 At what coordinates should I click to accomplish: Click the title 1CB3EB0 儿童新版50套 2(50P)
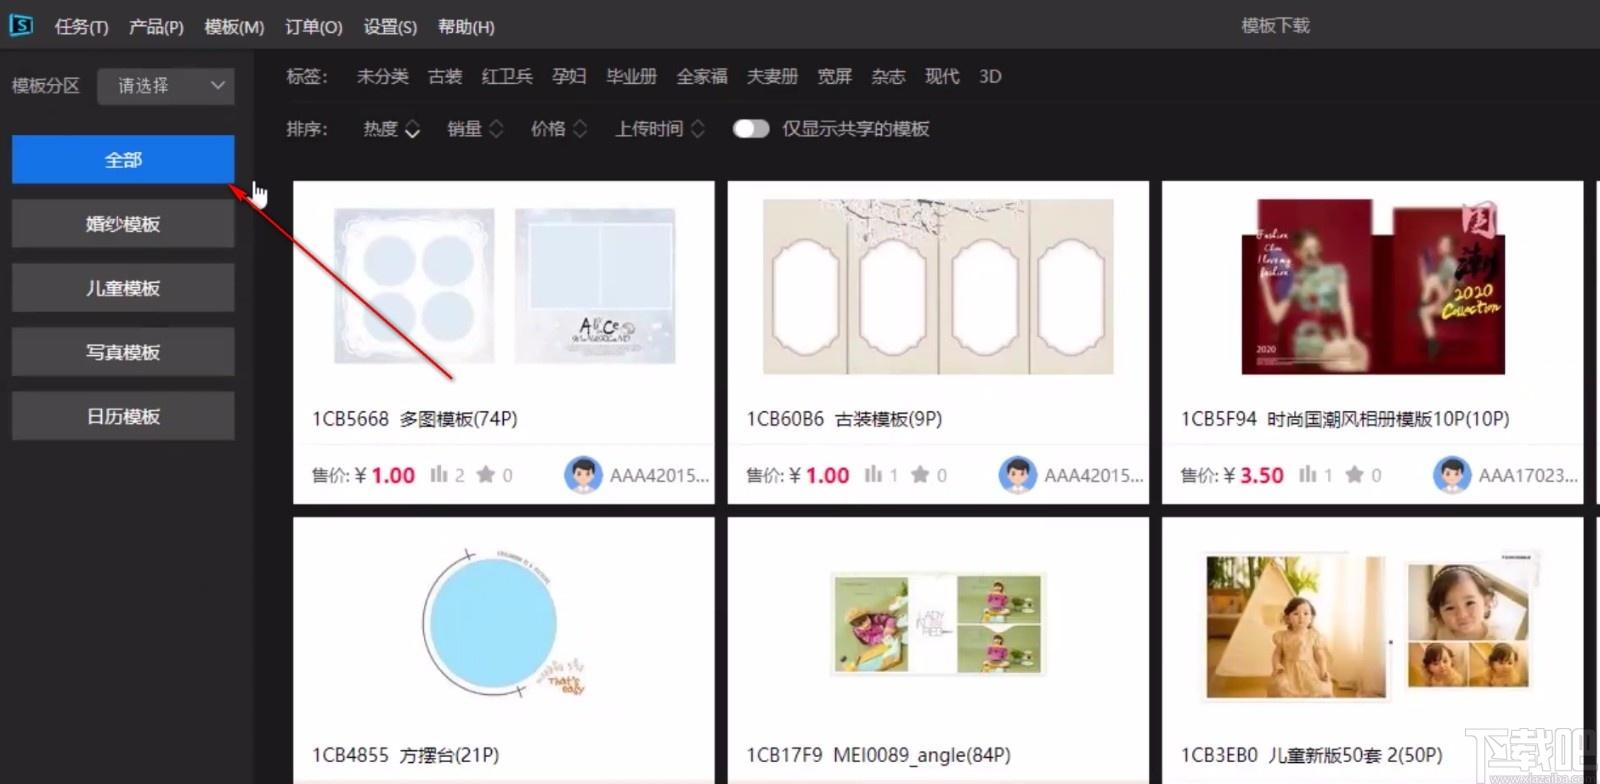1312,755
